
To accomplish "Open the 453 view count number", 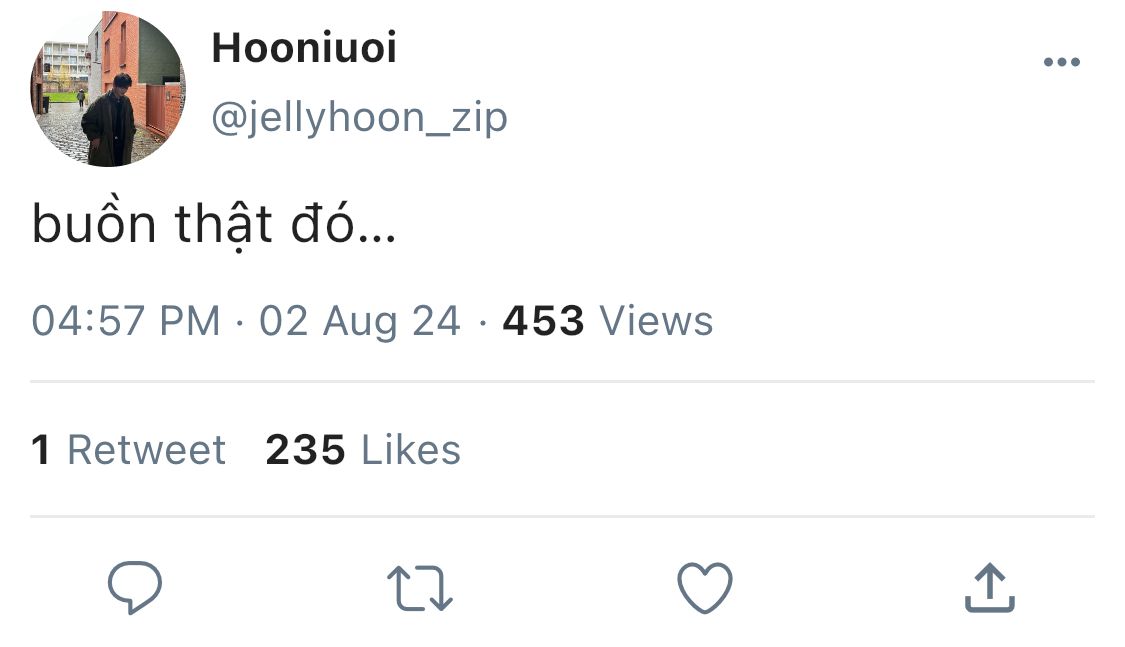I will [543, 321].
